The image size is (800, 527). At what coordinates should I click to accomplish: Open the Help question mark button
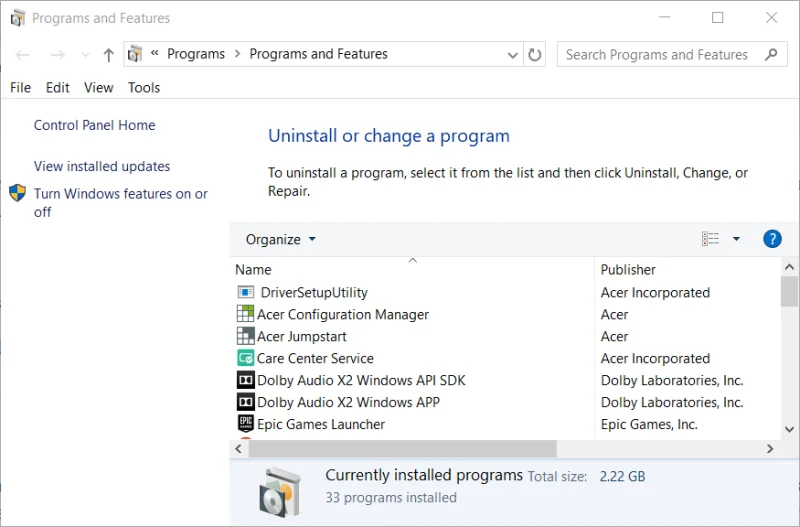coord(772,239)
